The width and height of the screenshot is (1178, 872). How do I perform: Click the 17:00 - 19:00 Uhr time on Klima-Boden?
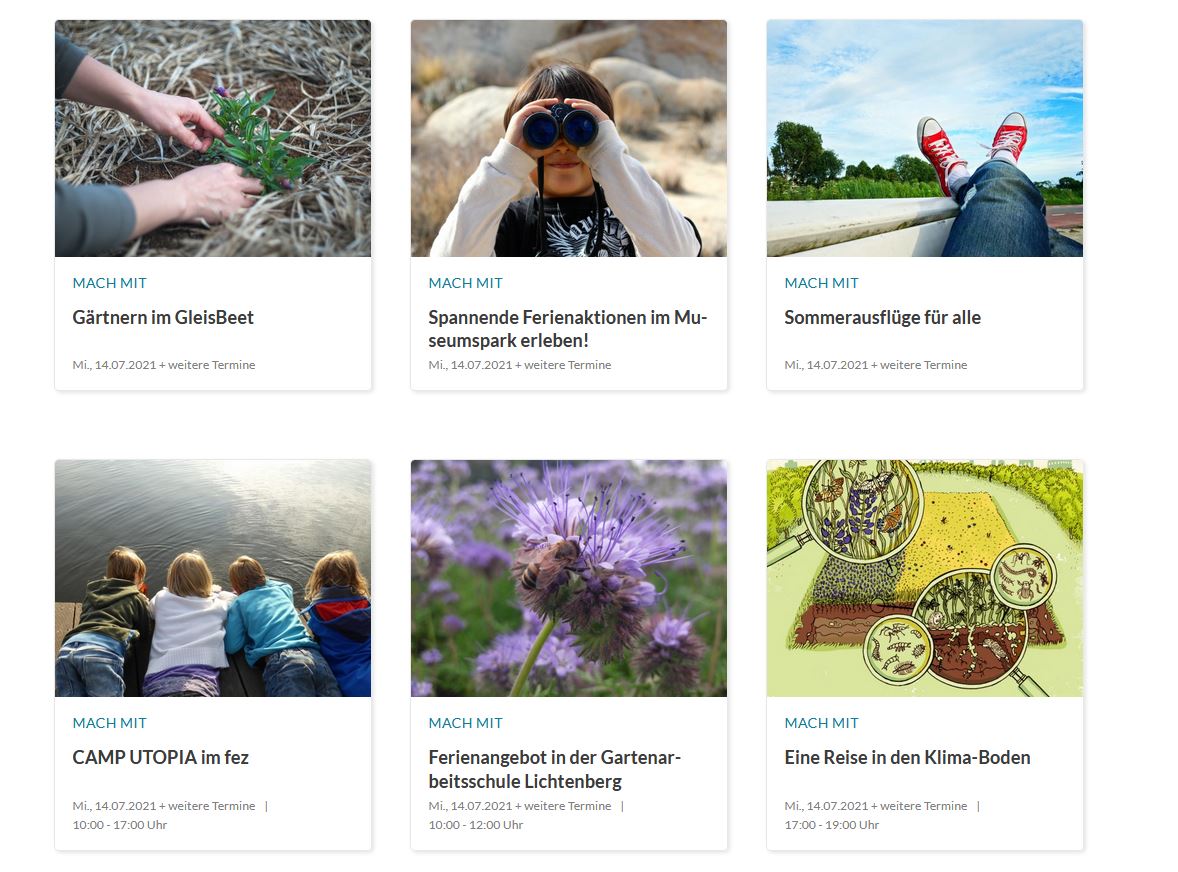coord(832,825)
